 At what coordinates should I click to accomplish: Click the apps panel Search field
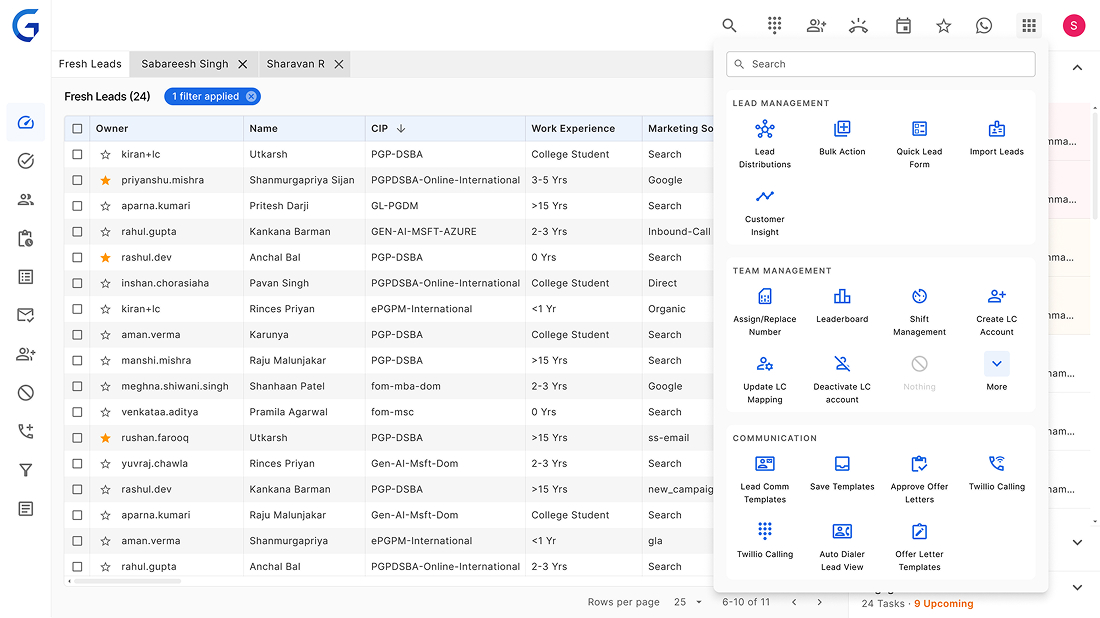click(x=880, y=64)
